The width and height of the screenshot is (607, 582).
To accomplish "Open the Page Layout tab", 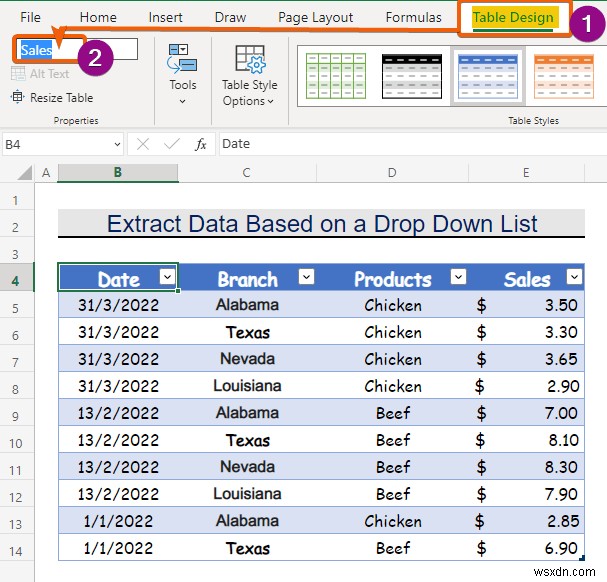I will (x=316, y=17).
